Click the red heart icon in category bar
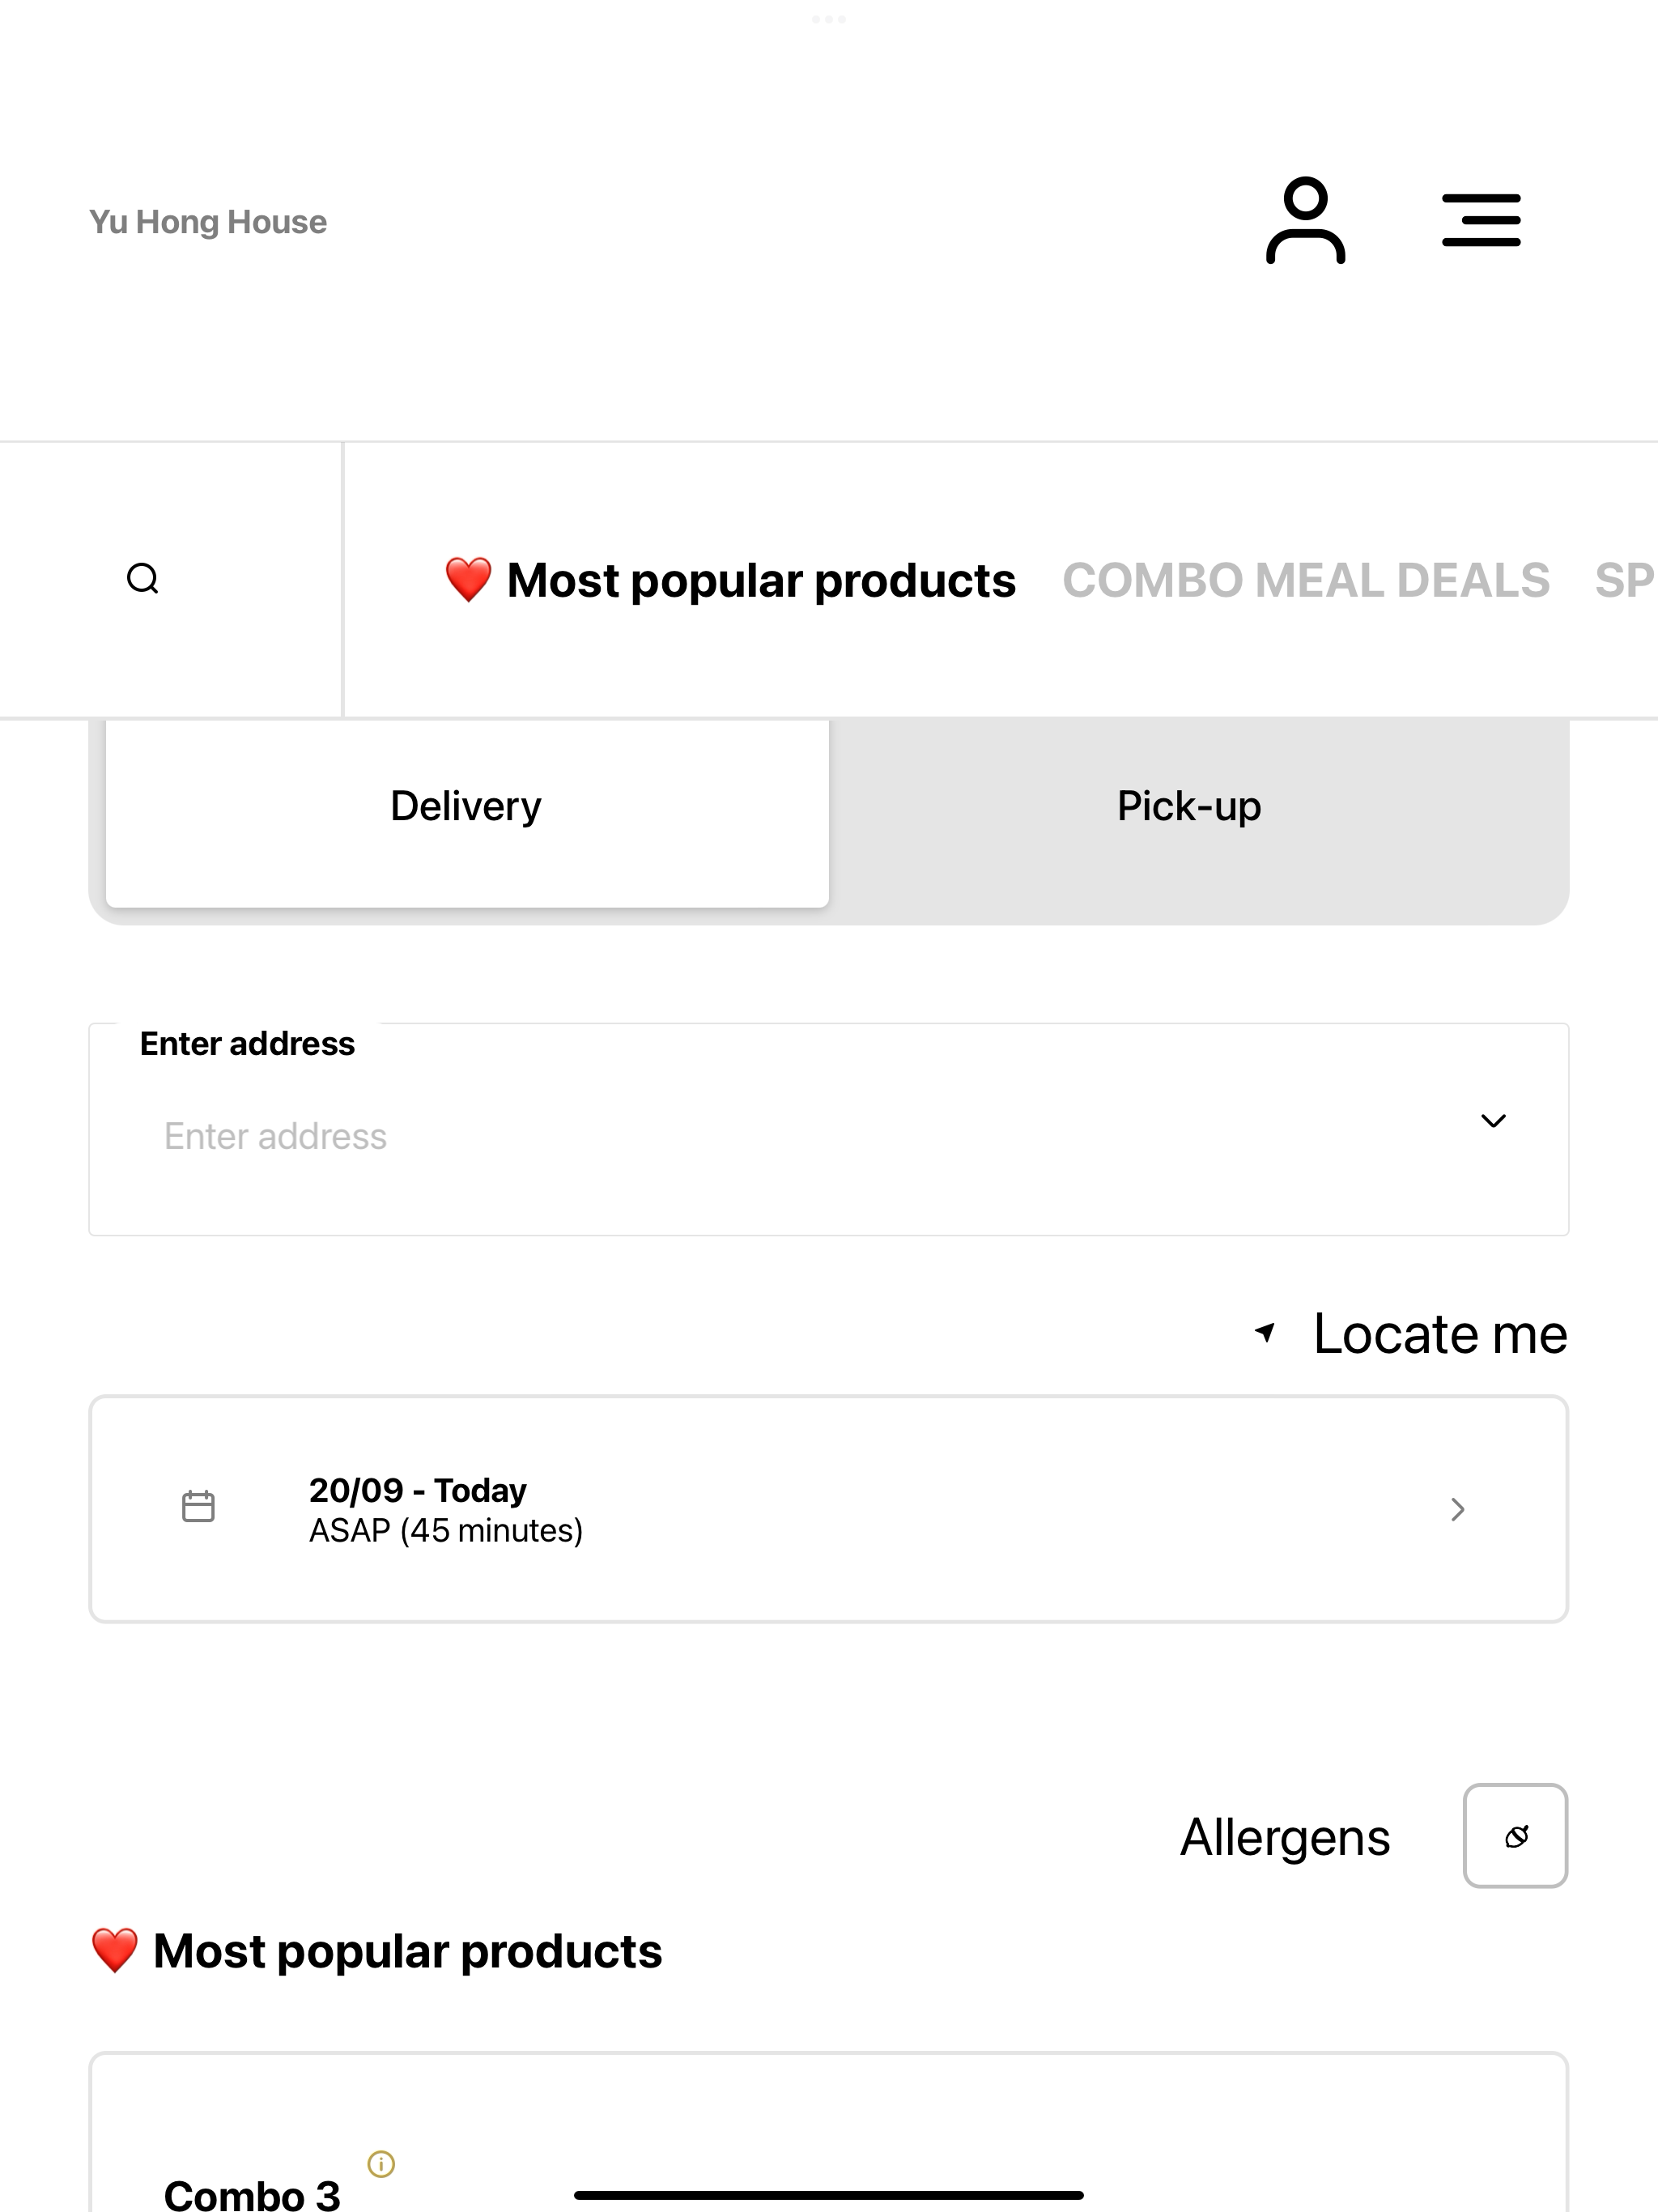Screen dimensions: 1658x2212 (468, 580)
